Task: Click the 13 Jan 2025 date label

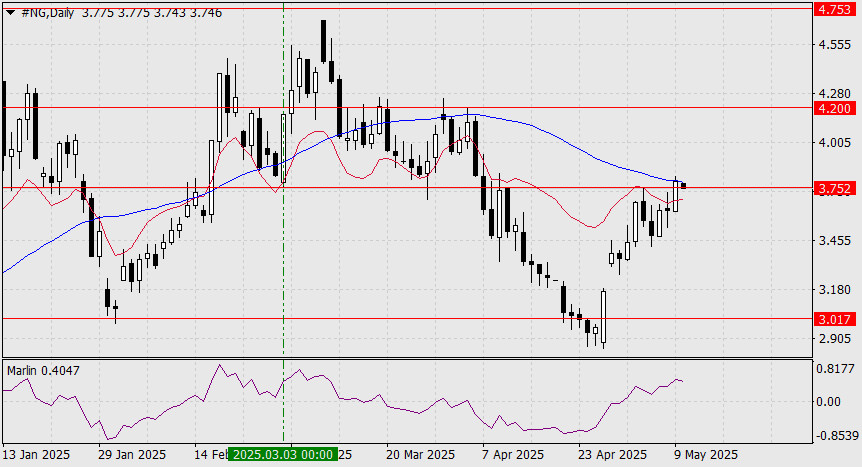Action: [36, 455]
